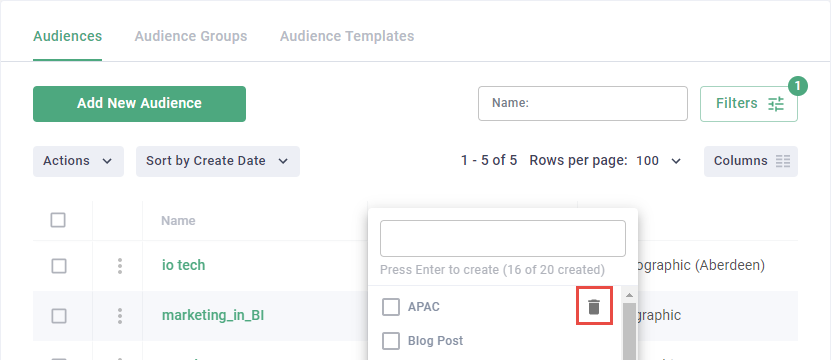Click the scrollbar up arrow in label list
This screenshot has width=831, height=360.
tap(629, 295)
